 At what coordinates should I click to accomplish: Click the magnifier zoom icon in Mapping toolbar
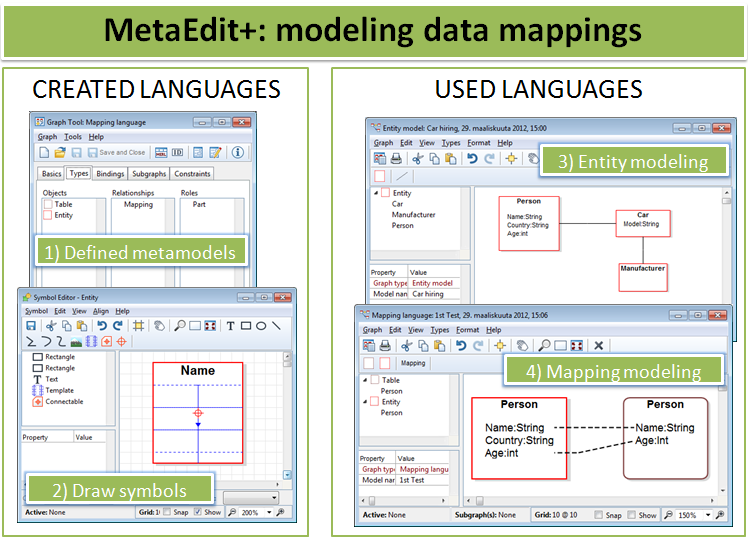coord(545,345)
